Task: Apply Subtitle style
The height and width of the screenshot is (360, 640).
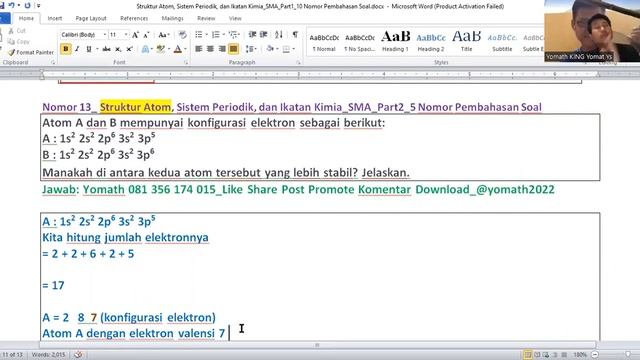Action: point(502,42)
